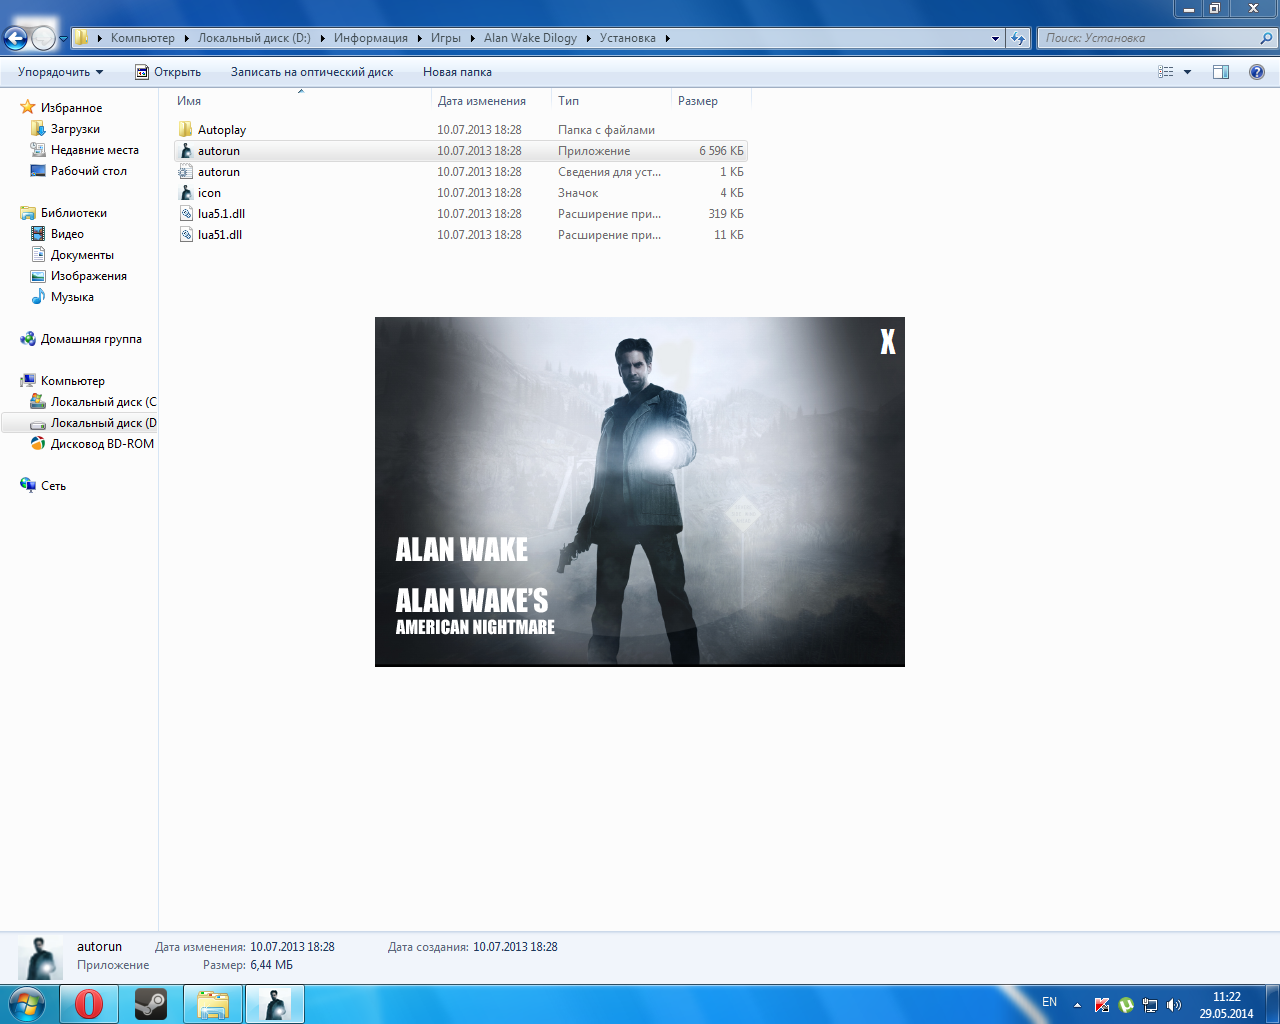Select the Autoplay folder icon
The height and width of the screenshot is (1024, 1280).
[185, 130]
